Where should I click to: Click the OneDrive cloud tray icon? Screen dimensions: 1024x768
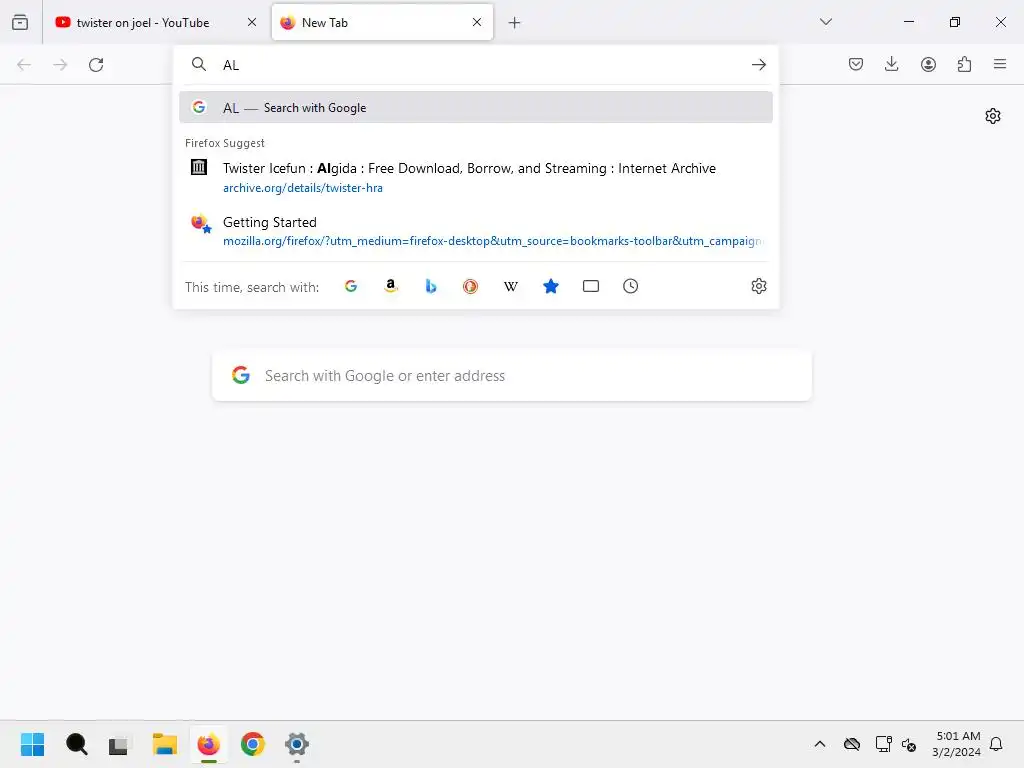pyautogui.click(x=852, y=744)
